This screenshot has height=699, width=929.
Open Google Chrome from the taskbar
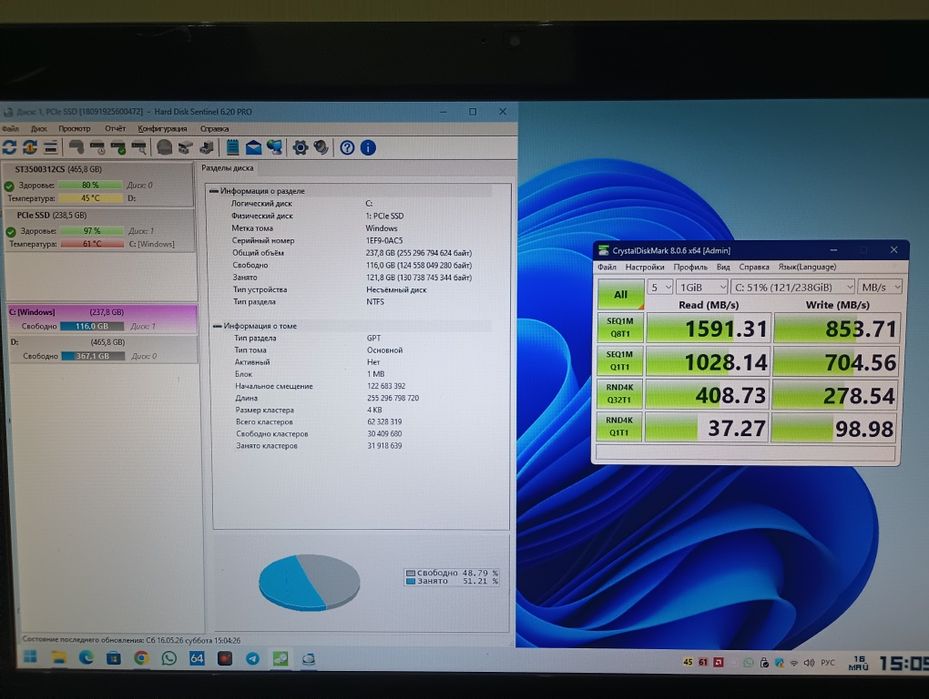pos(141,658)
